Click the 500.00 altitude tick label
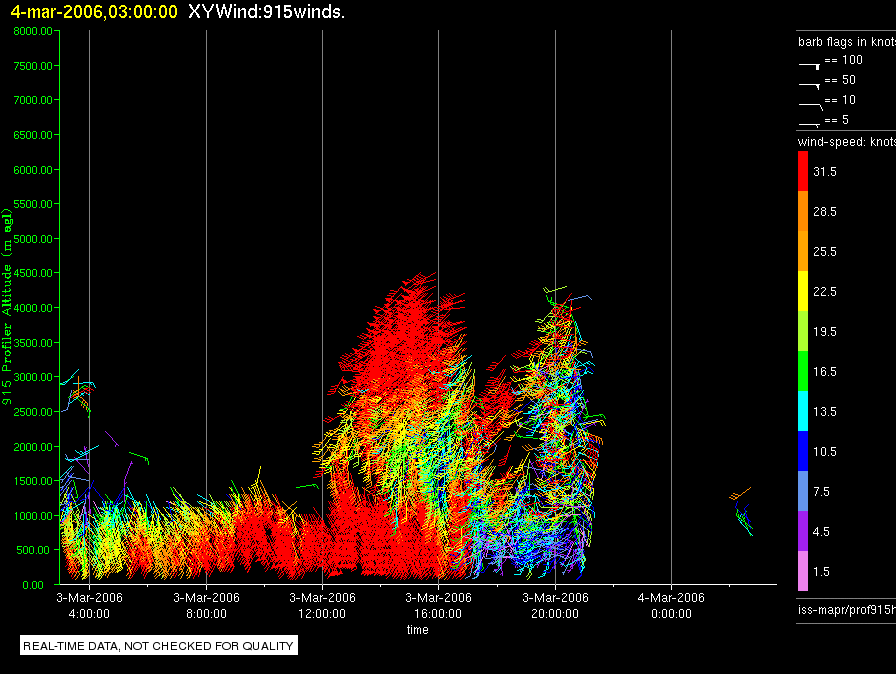Image resolution: width=896 pixels, height=674 pixels. coord(33,550)
